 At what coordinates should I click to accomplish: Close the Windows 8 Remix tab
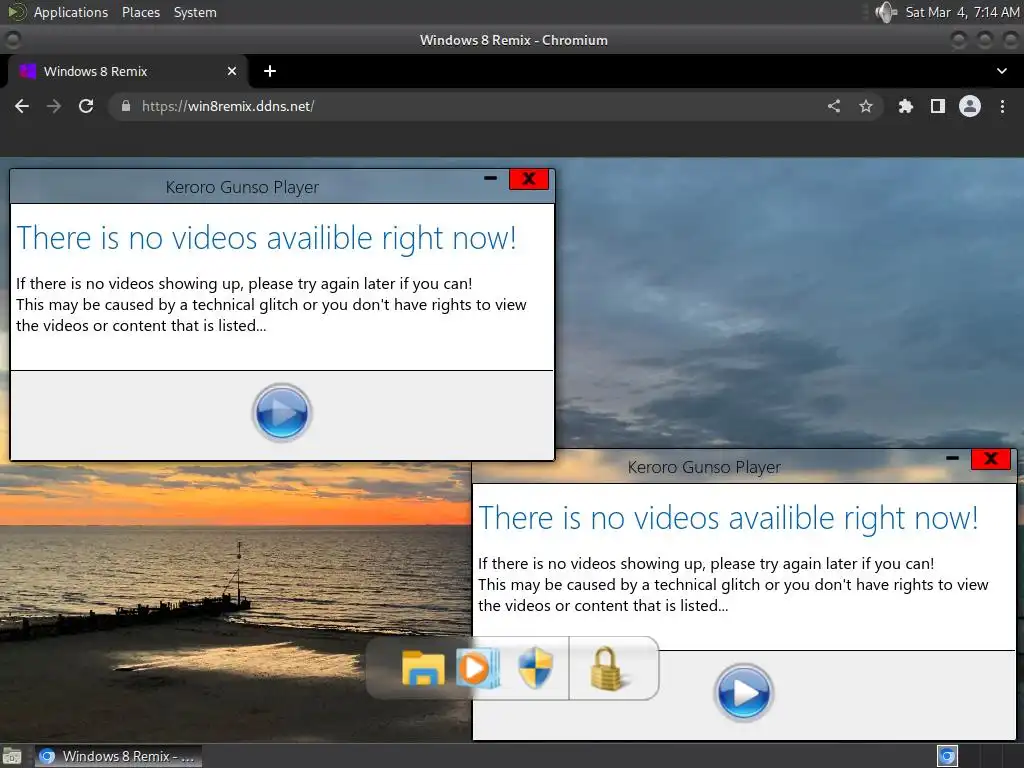click(x=232, y=71)
